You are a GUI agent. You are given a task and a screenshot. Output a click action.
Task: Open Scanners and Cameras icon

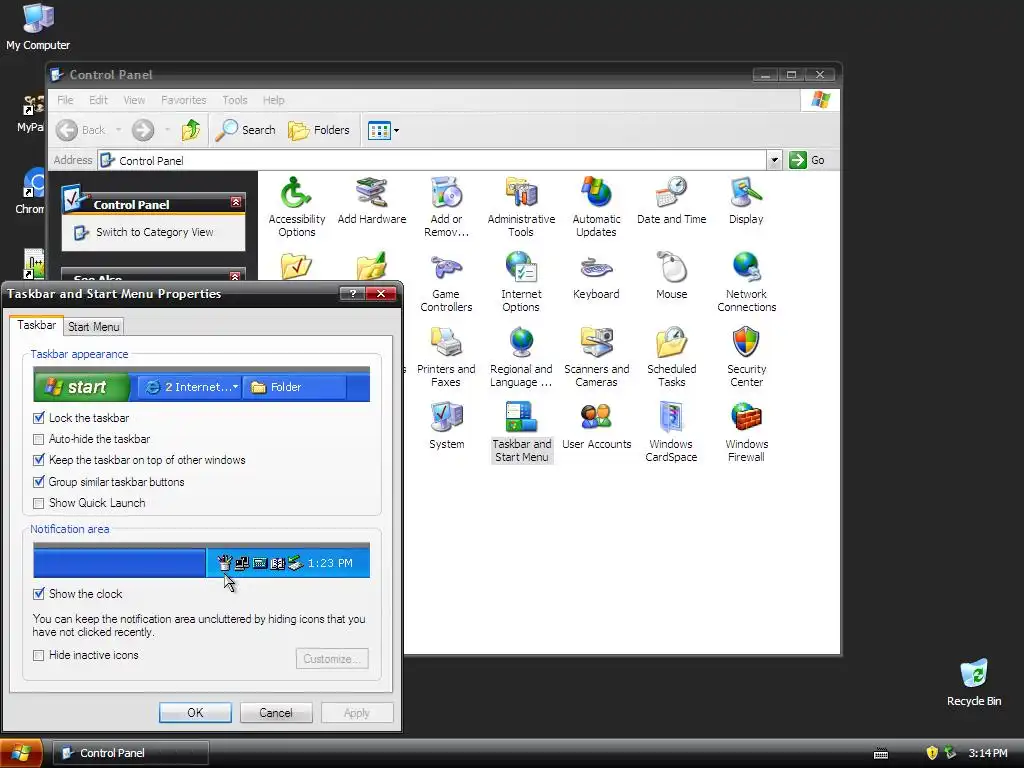596,357
